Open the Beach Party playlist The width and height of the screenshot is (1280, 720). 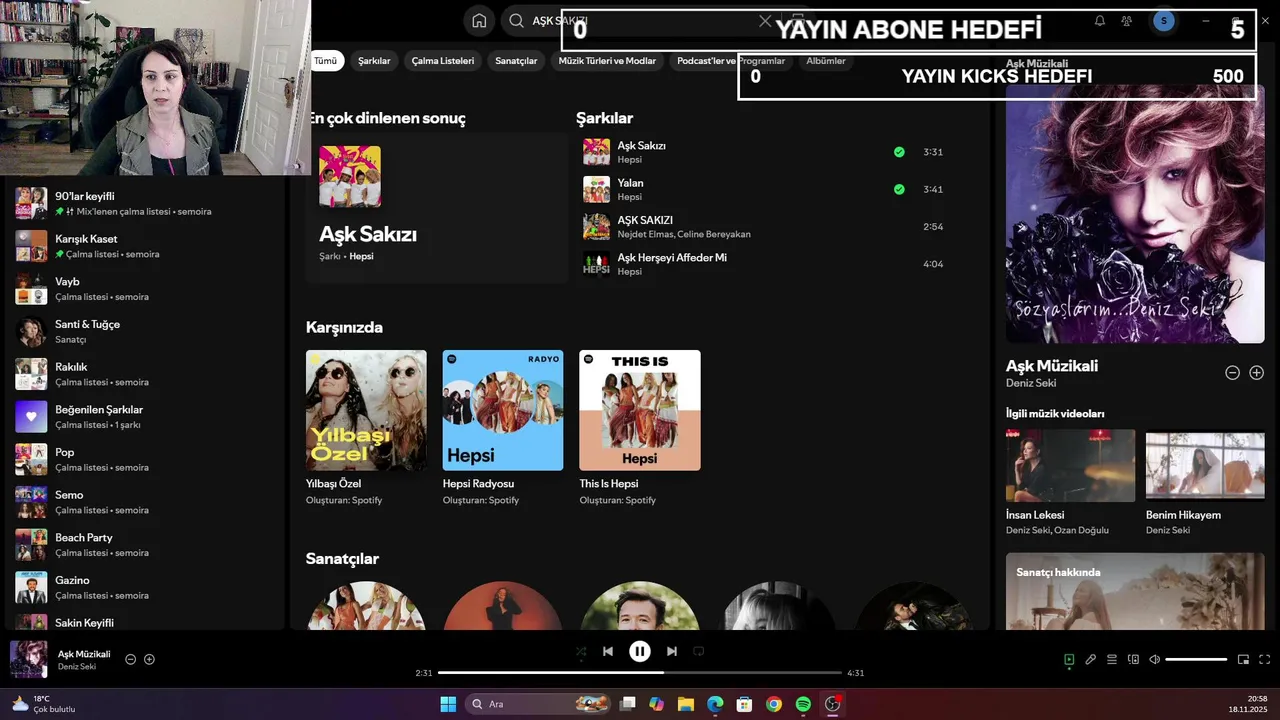click(146, 545)
